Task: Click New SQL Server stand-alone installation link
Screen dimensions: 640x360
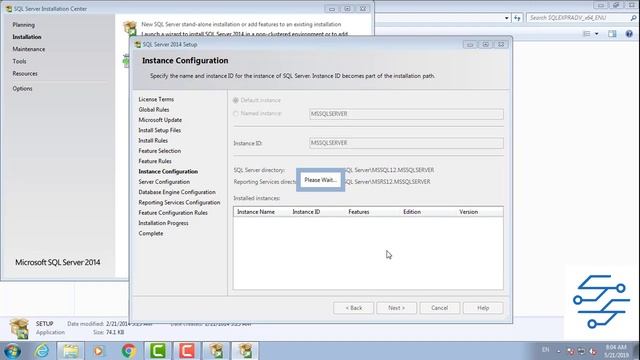Action: 241,24
